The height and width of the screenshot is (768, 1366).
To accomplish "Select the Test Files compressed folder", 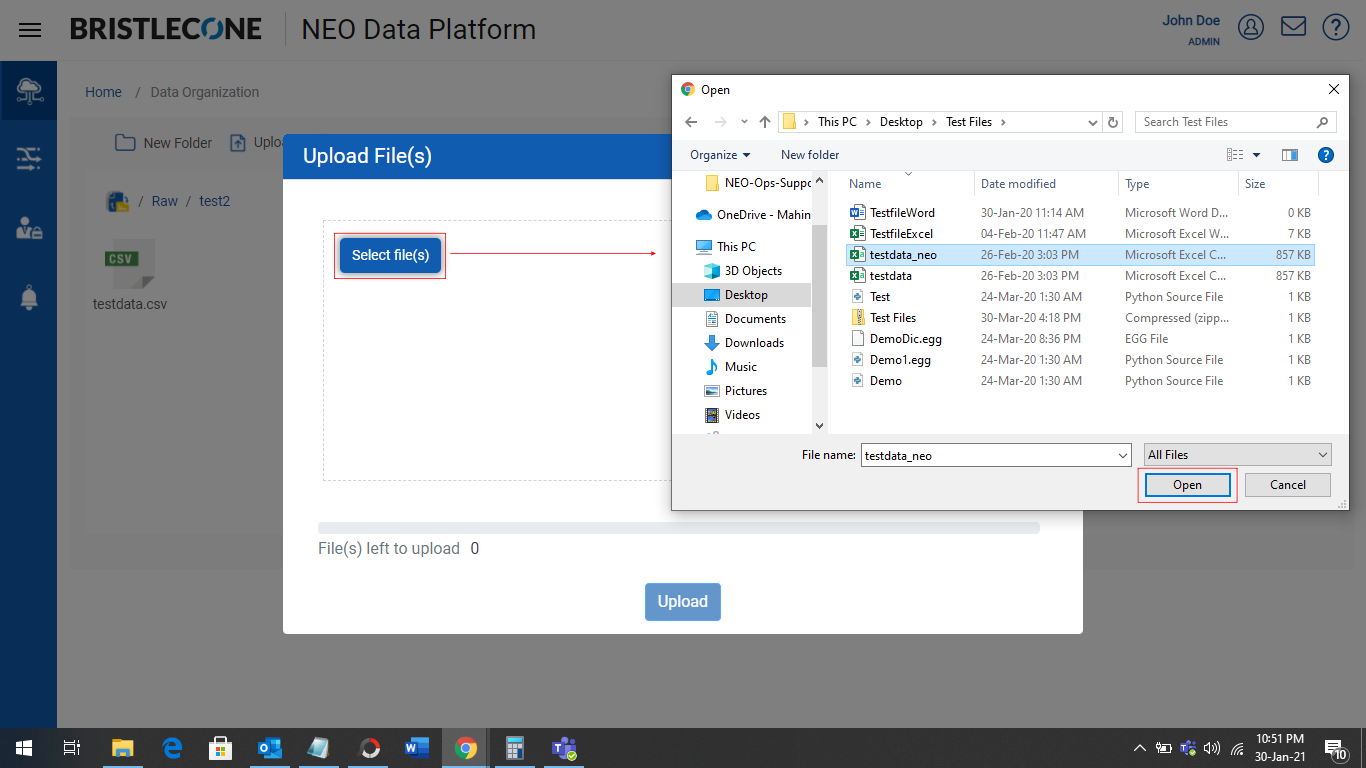I will [x=1080, y=318].
